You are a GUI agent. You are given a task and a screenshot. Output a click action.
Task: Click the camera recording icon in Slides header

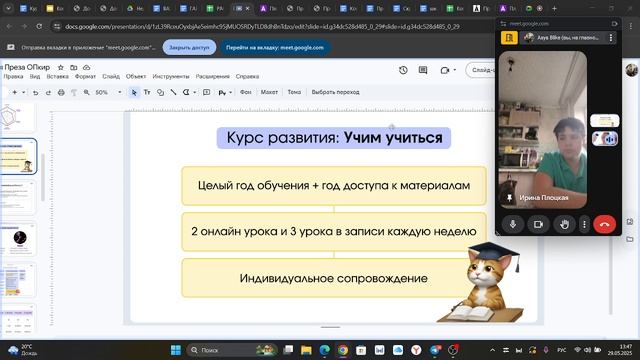[x=445, y=70]
